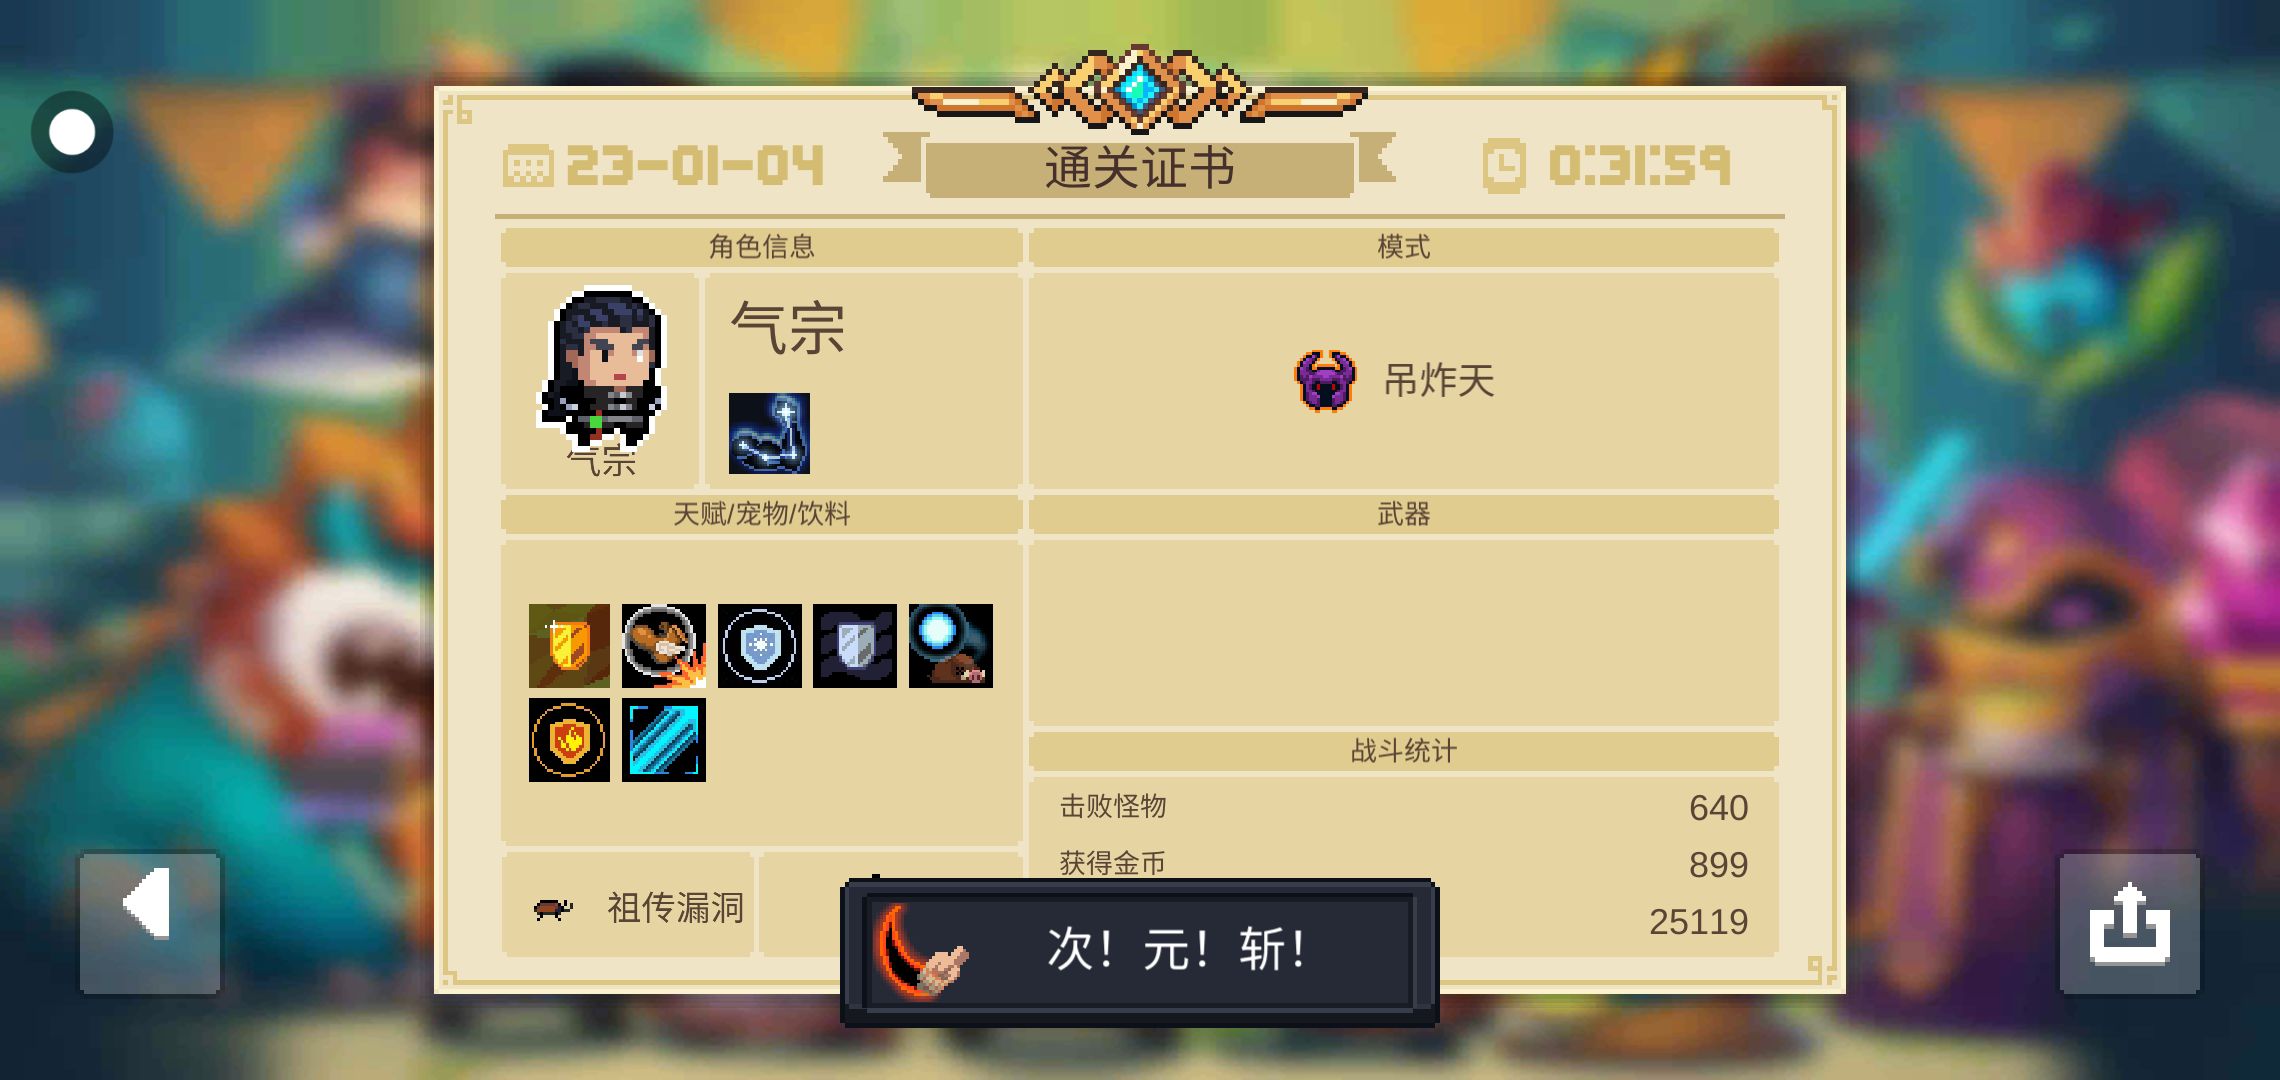
Task: Tap the 吊炸天 mode label
Action: pyautogui.click(x=1439, y=381)
